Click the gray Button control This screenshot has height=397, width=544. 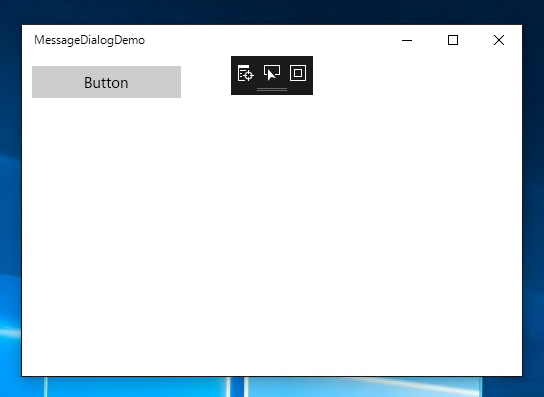107,82
